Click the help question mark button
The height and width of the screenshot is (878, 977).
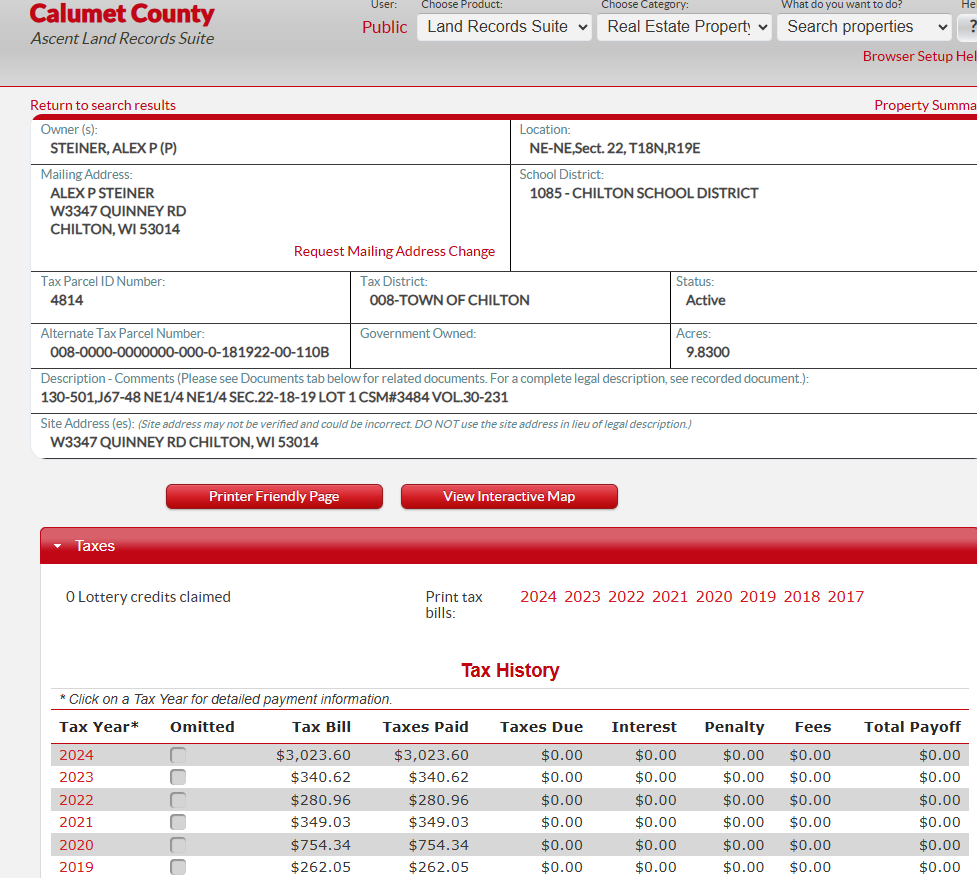click(969, 27)
